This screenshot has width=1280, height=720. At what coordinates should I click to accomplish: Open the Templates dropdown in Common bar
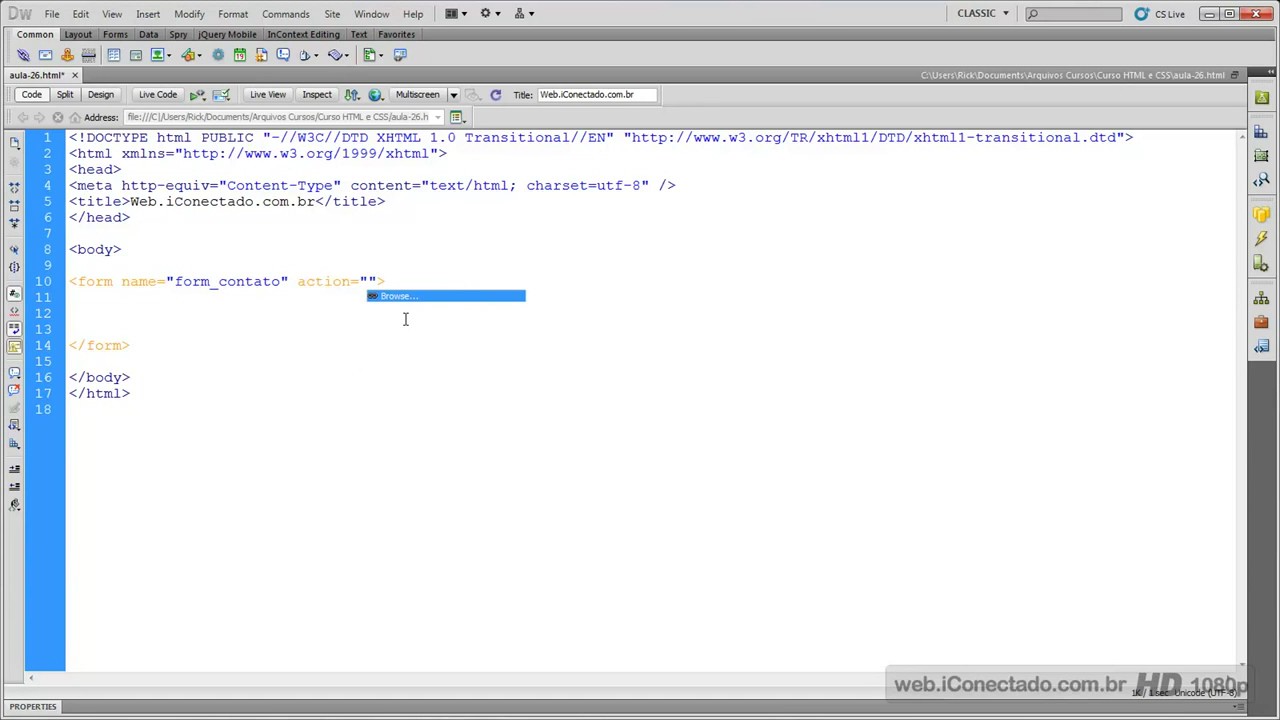click(x=374, y=55)
